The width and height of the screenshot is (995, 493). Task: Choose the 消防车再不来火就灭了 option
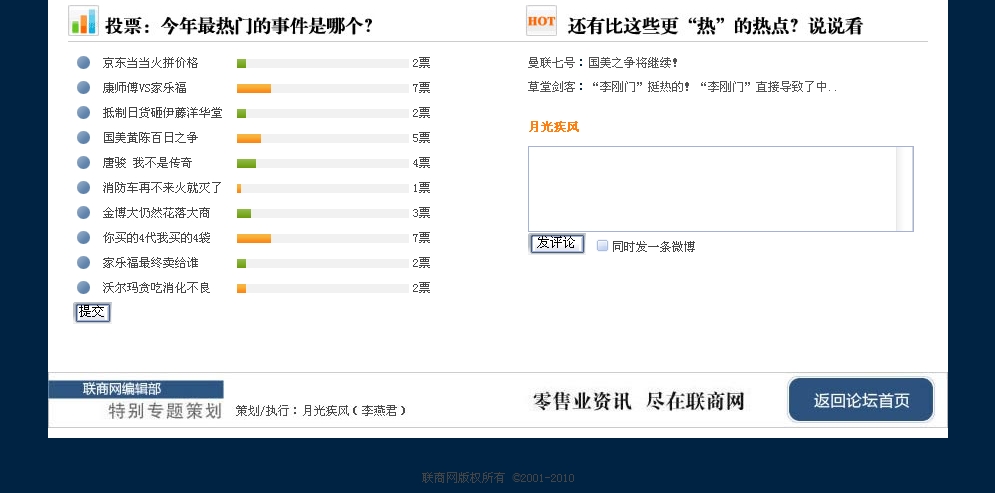pos(84,188)
